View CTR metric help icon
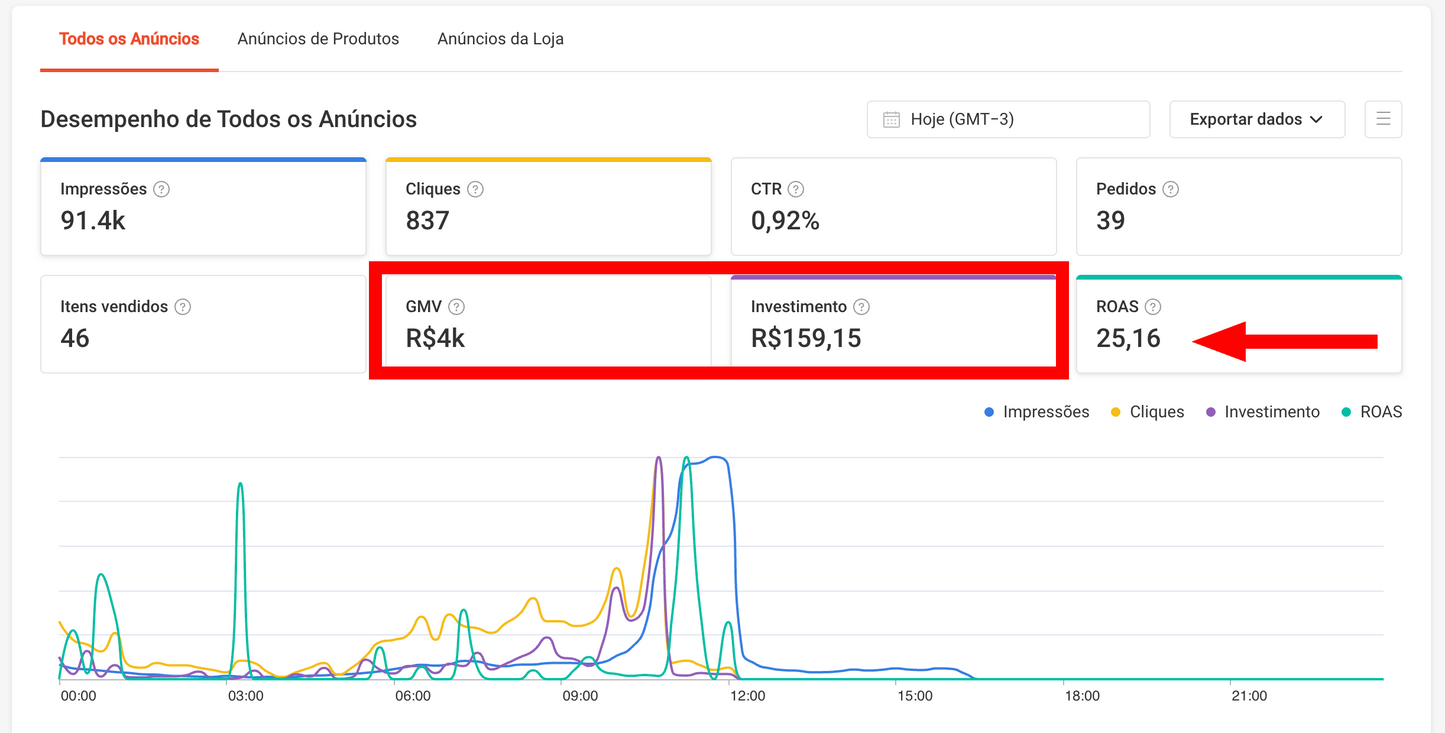The width and height of the screenshot is (1445, 733). [x=796, y=188]
